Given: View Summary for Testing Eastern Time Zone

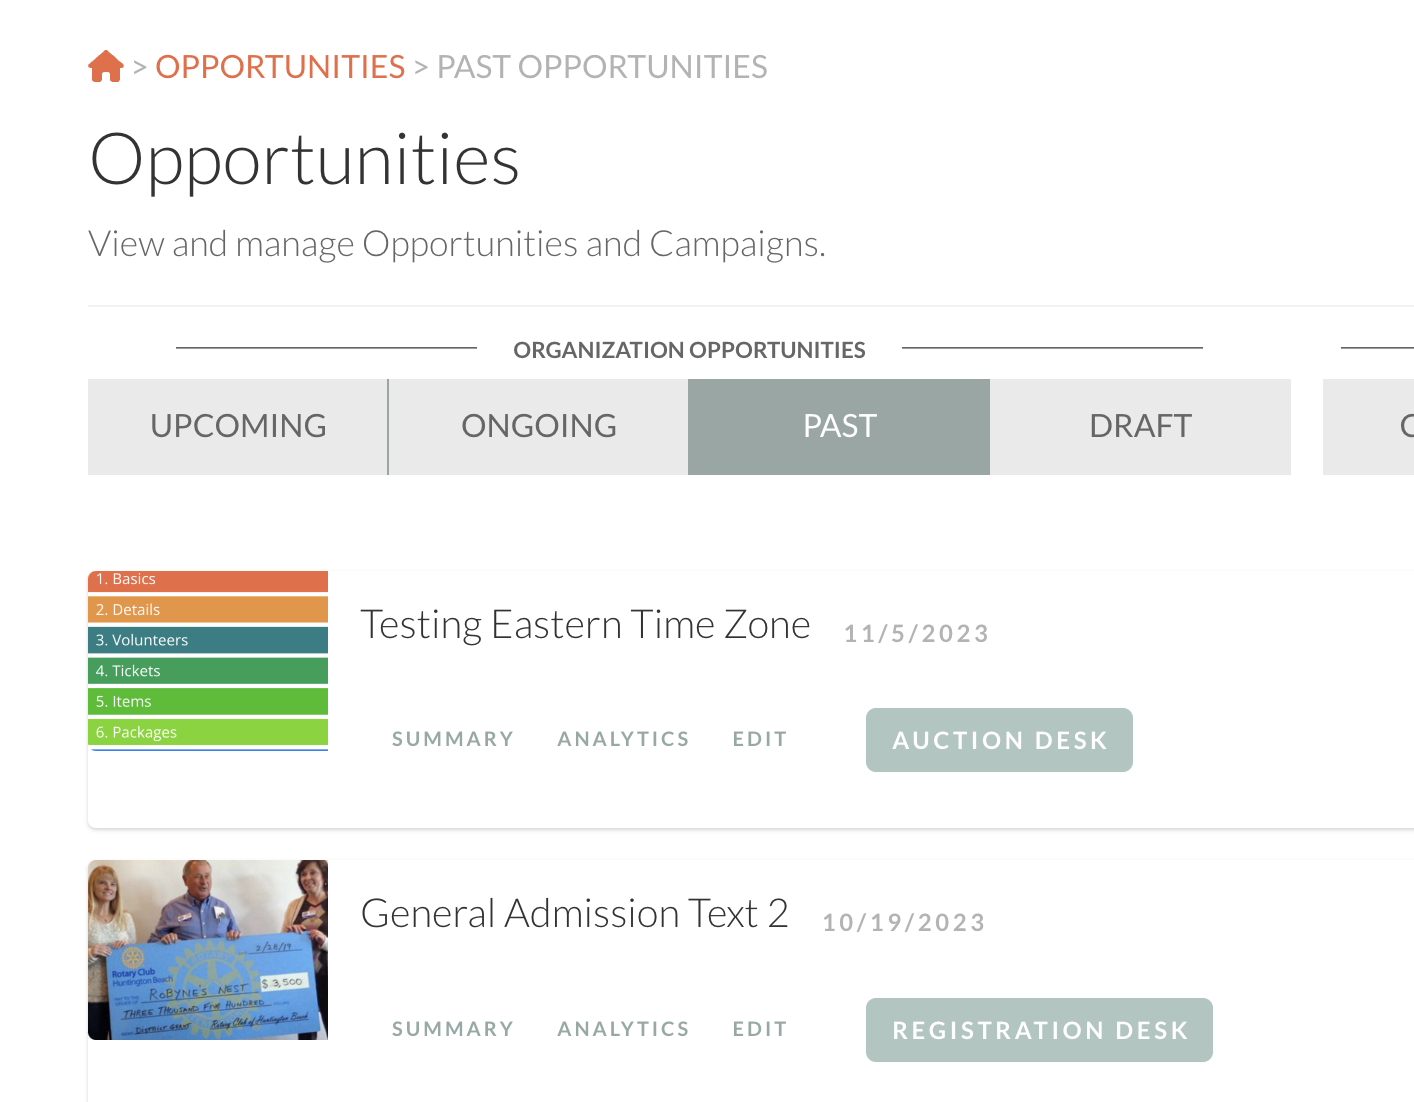Looking at the screenshot, I should coord(453,739).
